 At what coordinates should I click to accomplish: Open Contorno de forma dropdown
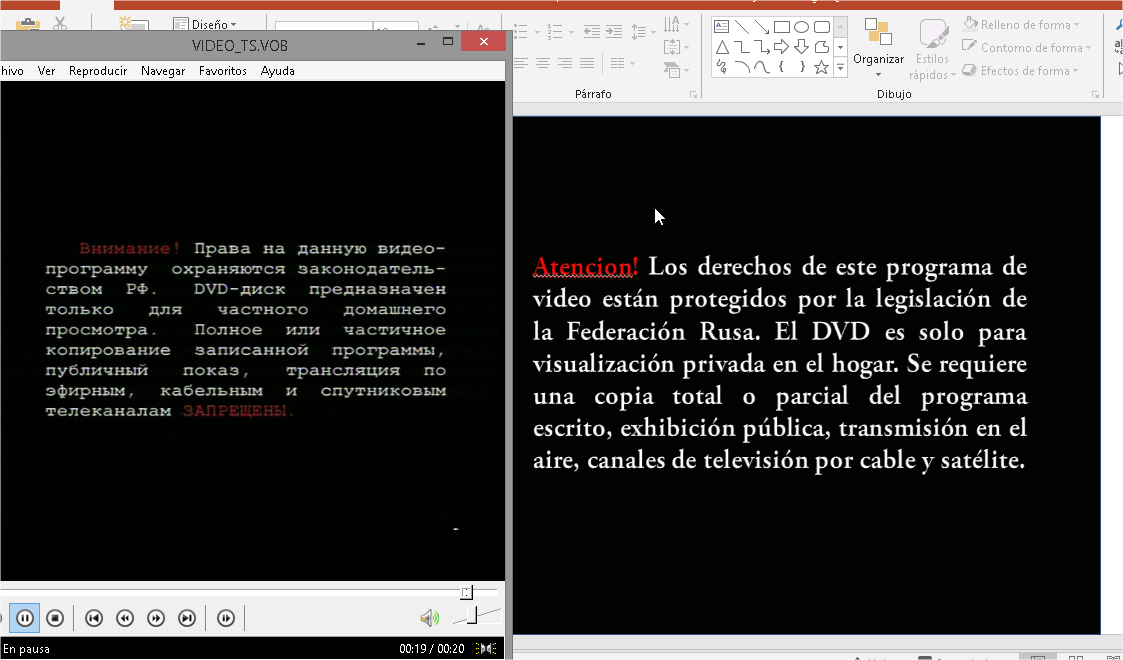[x=1026, y=47]
